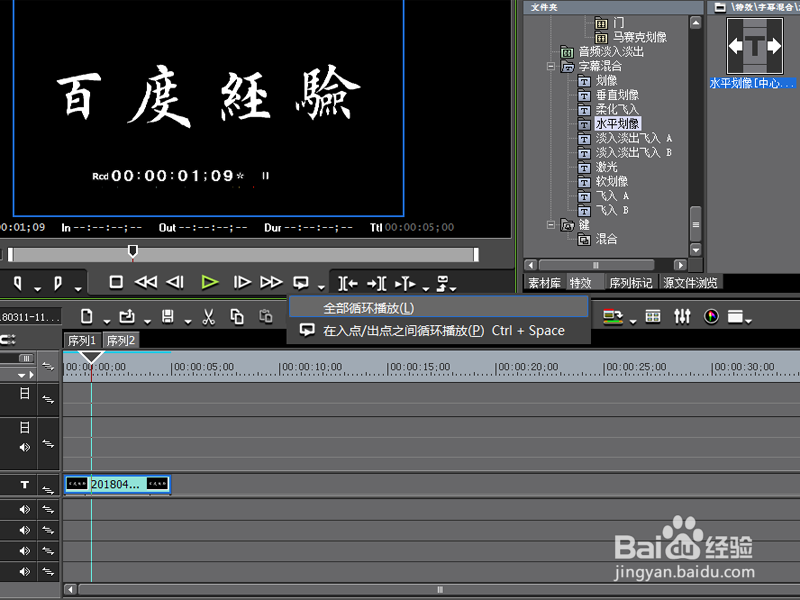Click the open project folder icon
This screenshot has height=600, width=800.
point(127,317)
